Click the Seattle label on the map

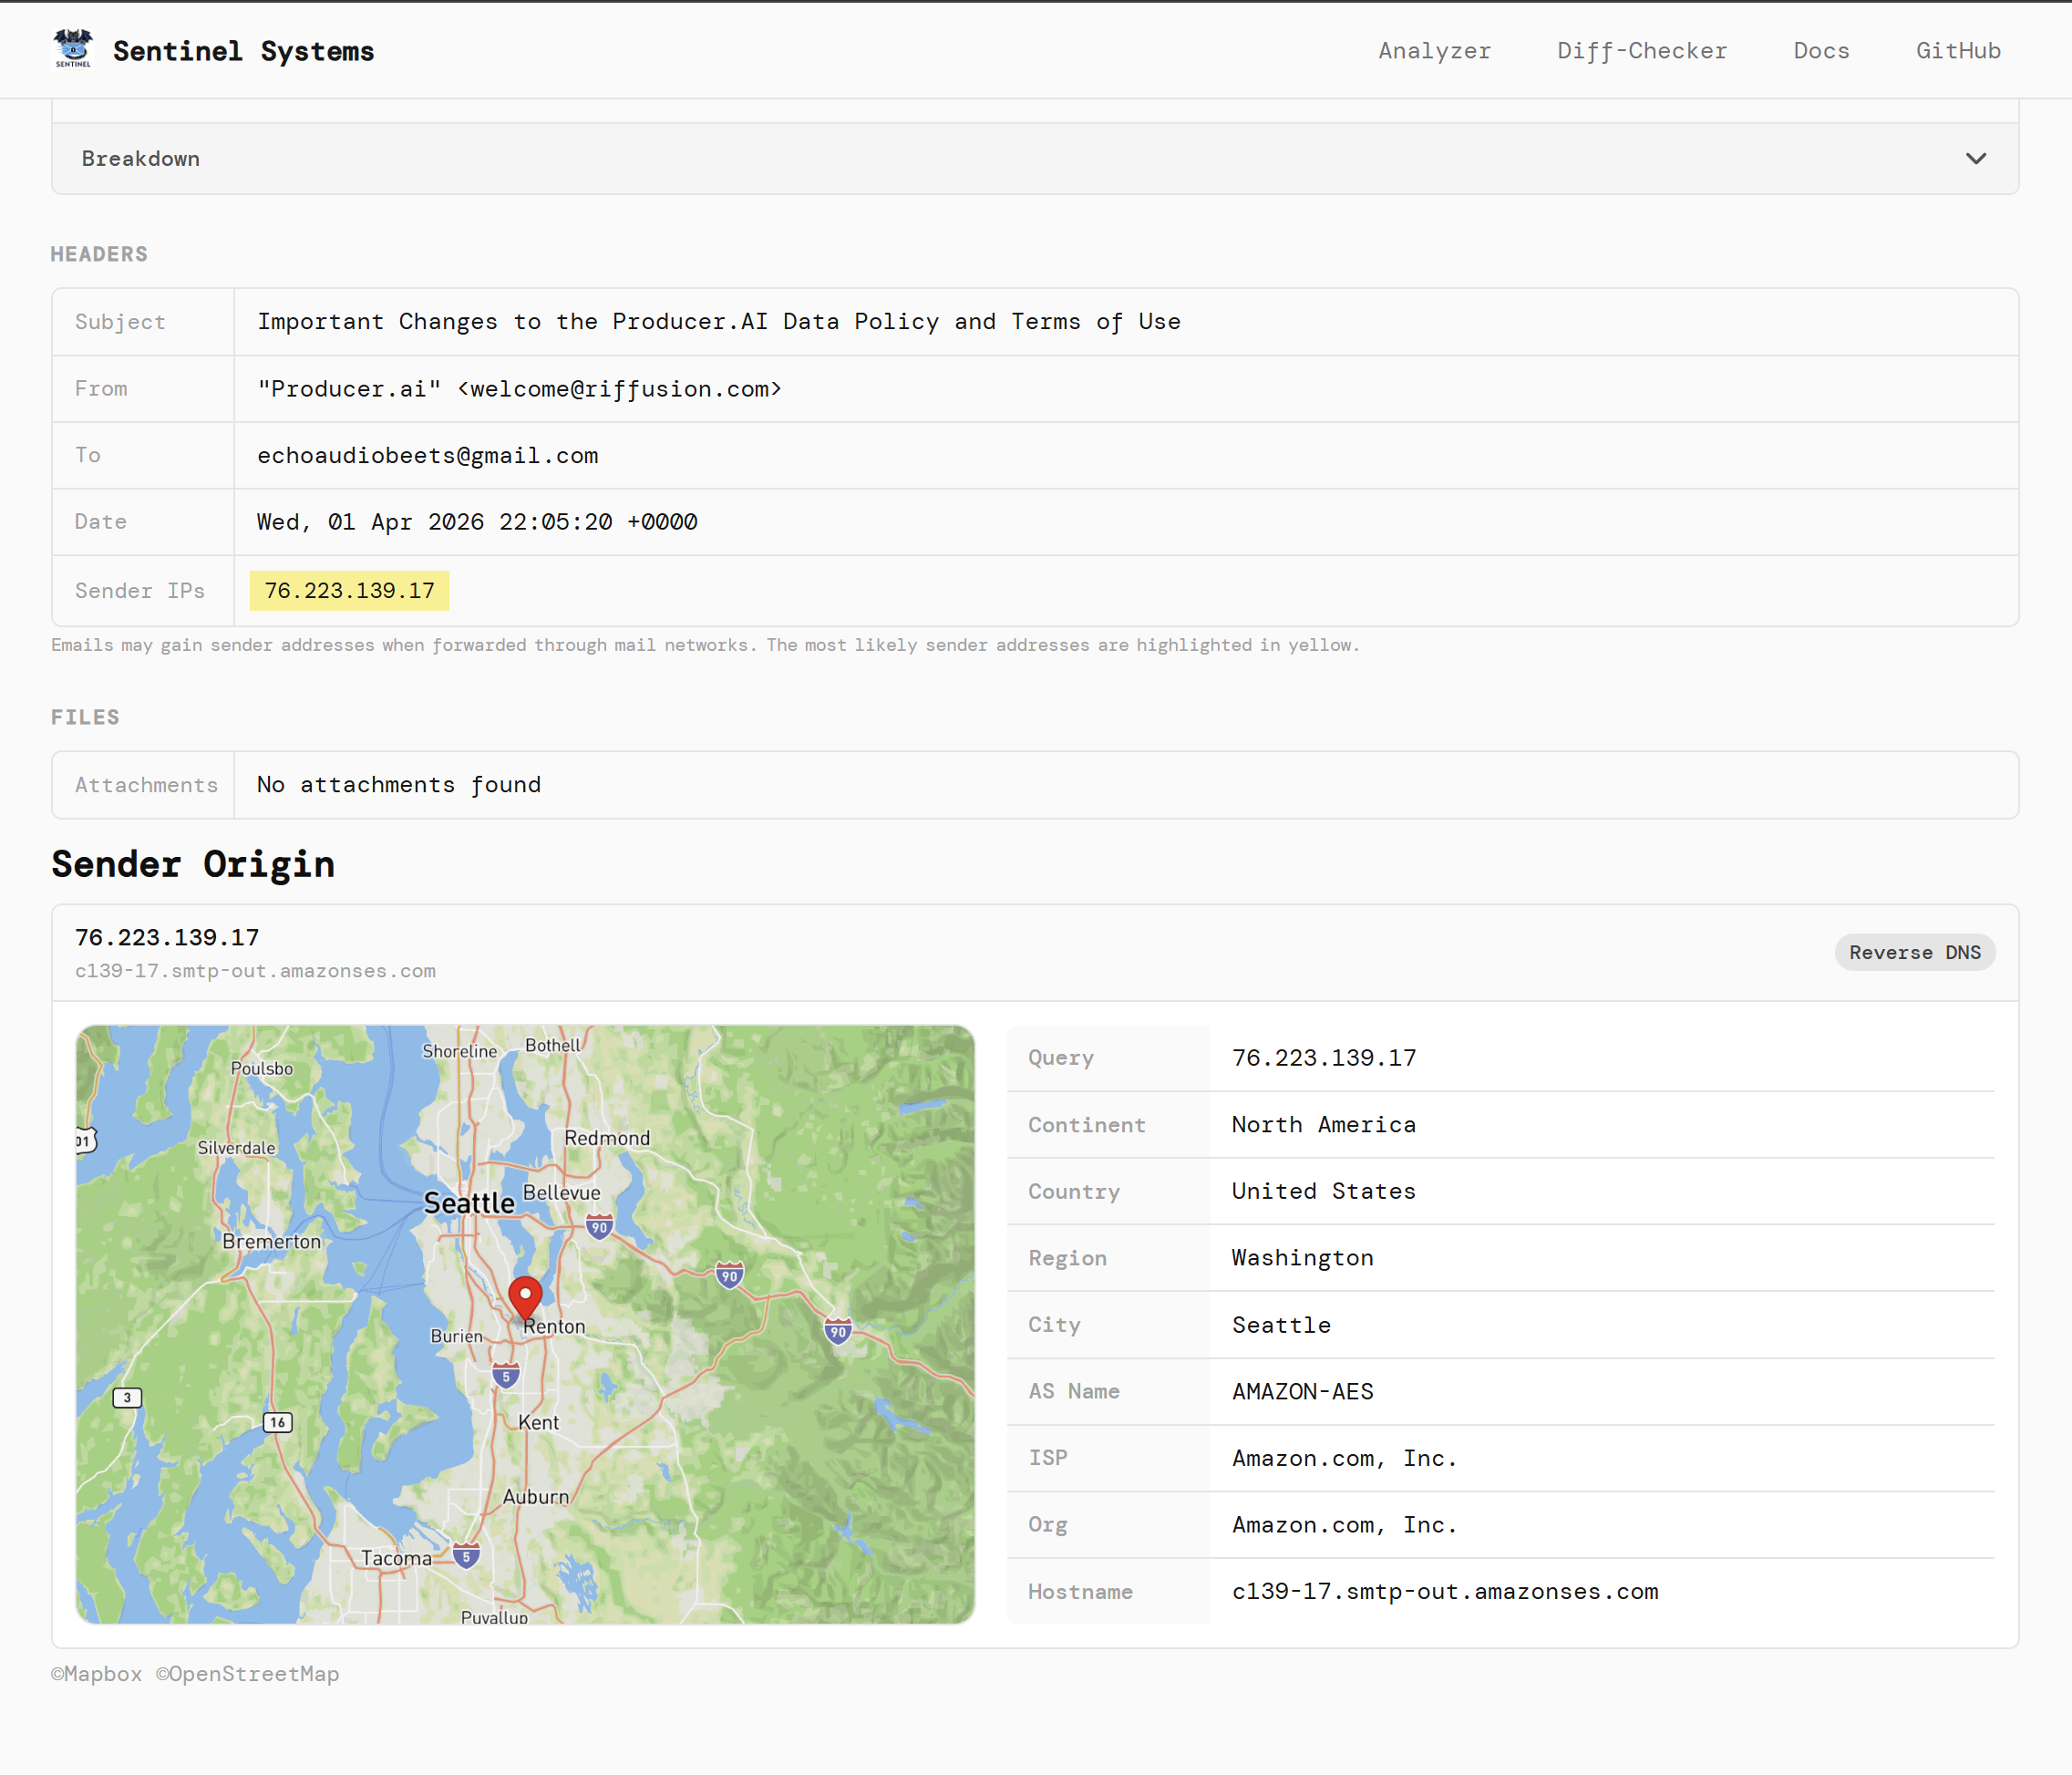pyautogui.click(x=469, y=1203)
